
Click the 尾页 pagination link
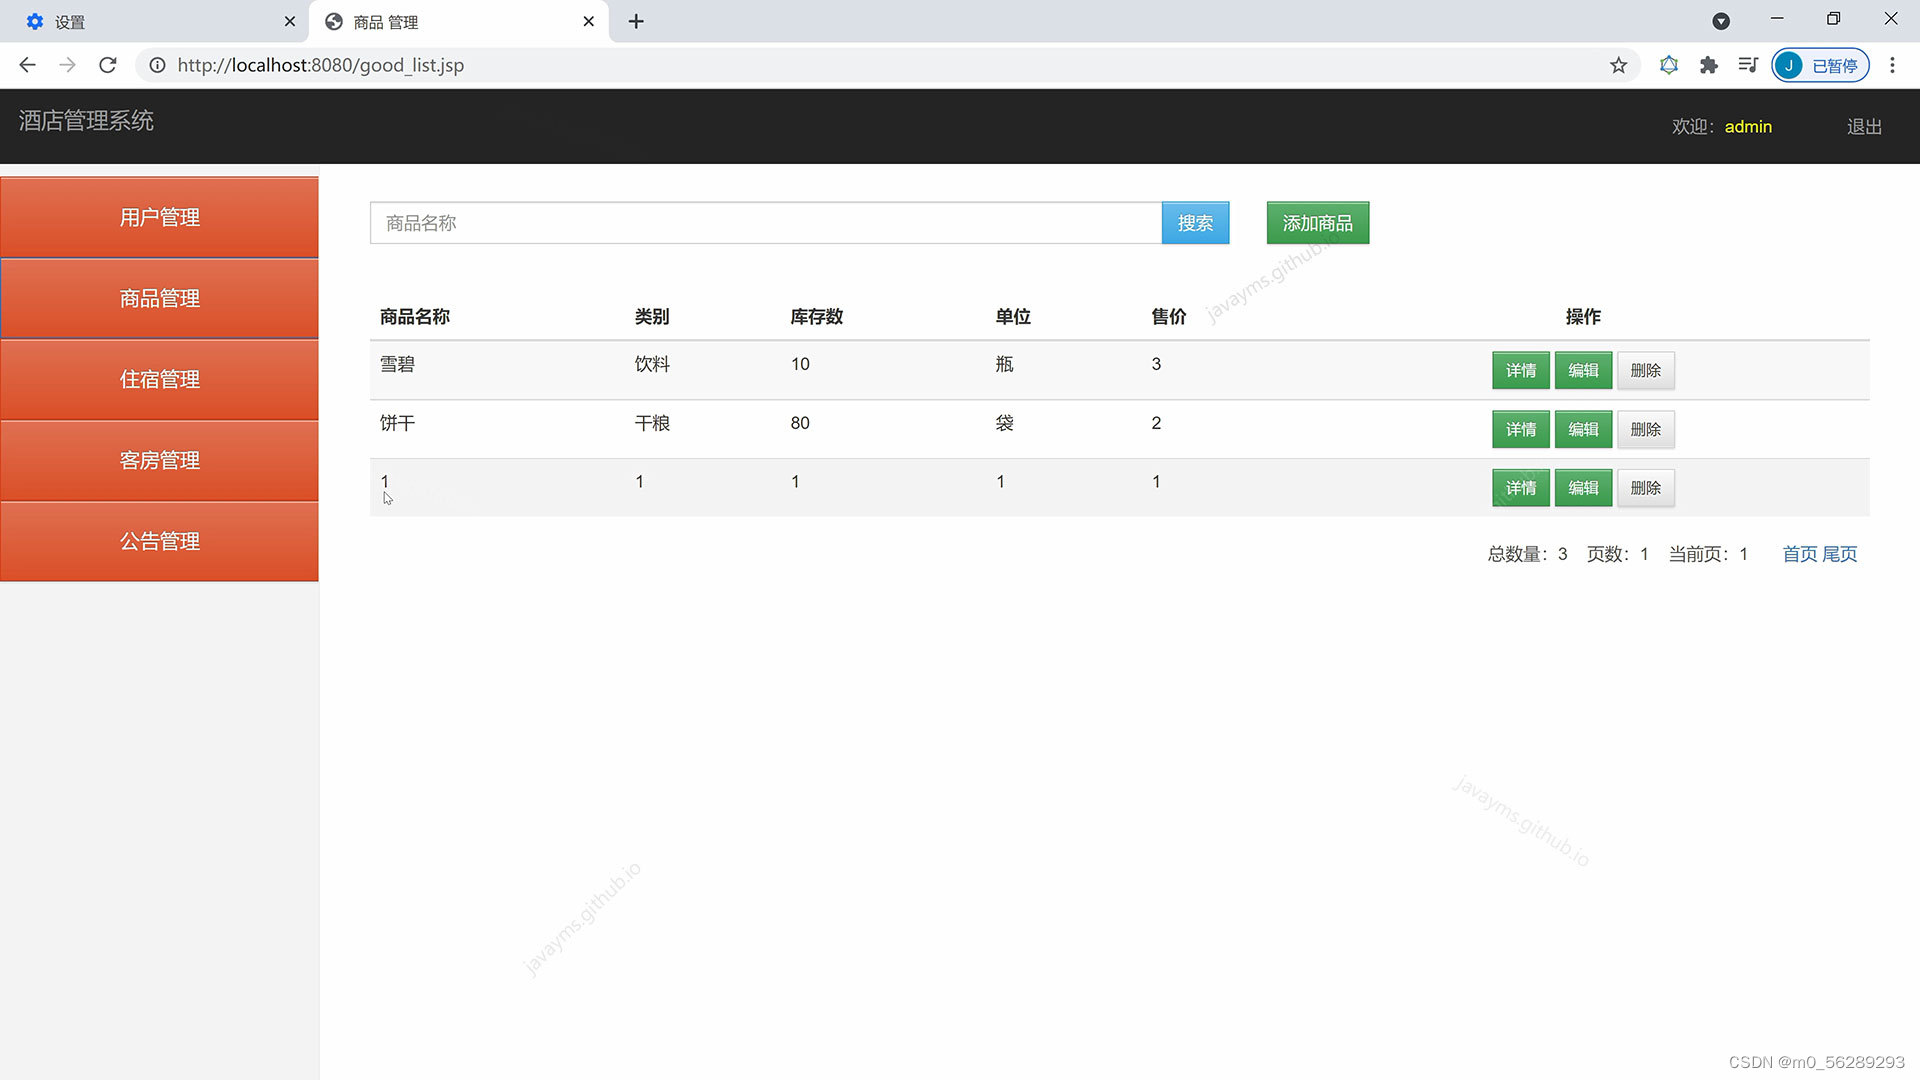(1840, 554)
